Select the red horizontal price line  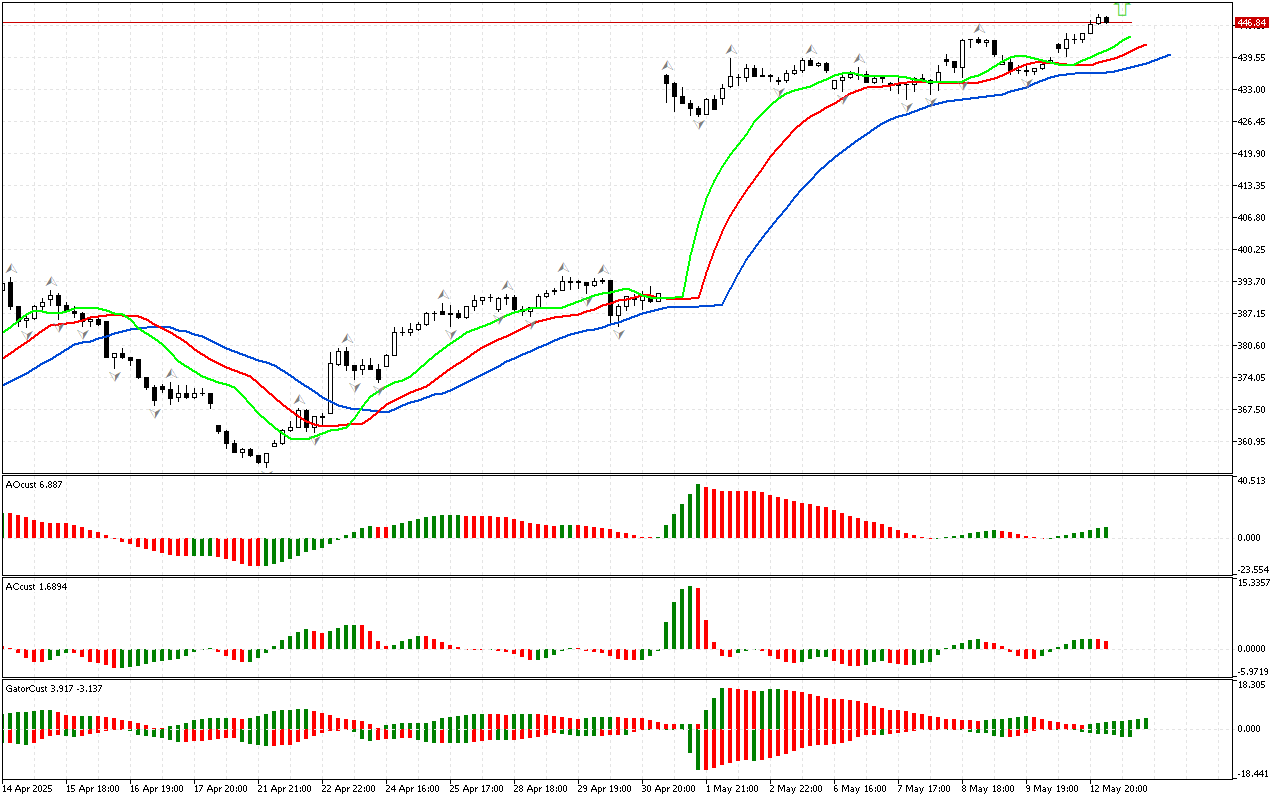point(600,22)
